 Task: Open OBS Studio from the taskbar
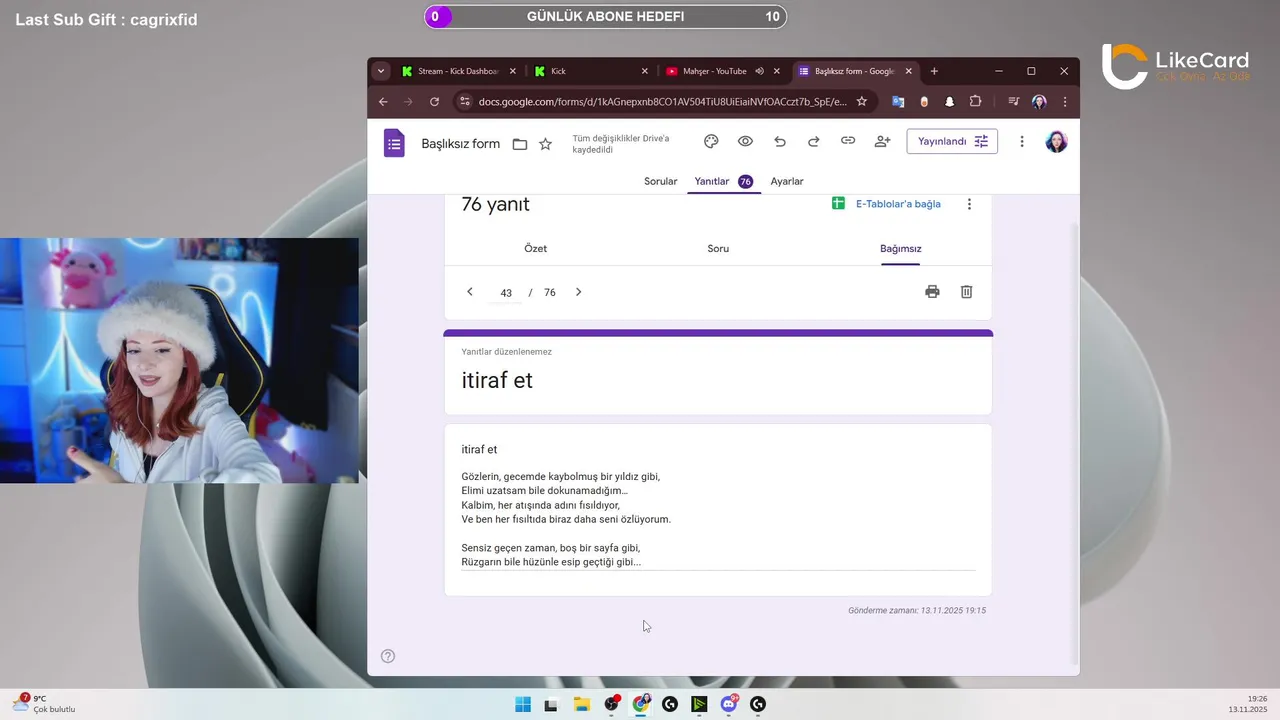(x=611, y=704)
